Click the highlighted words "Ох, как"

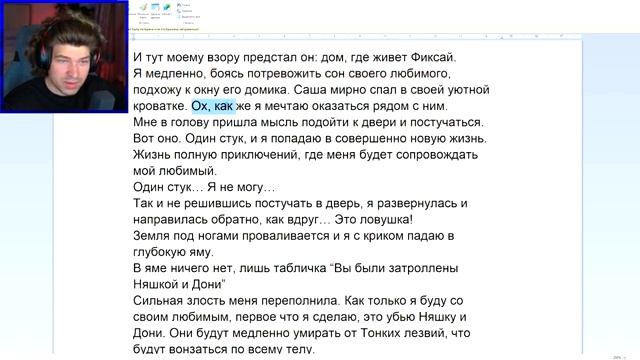click(212, 106)
